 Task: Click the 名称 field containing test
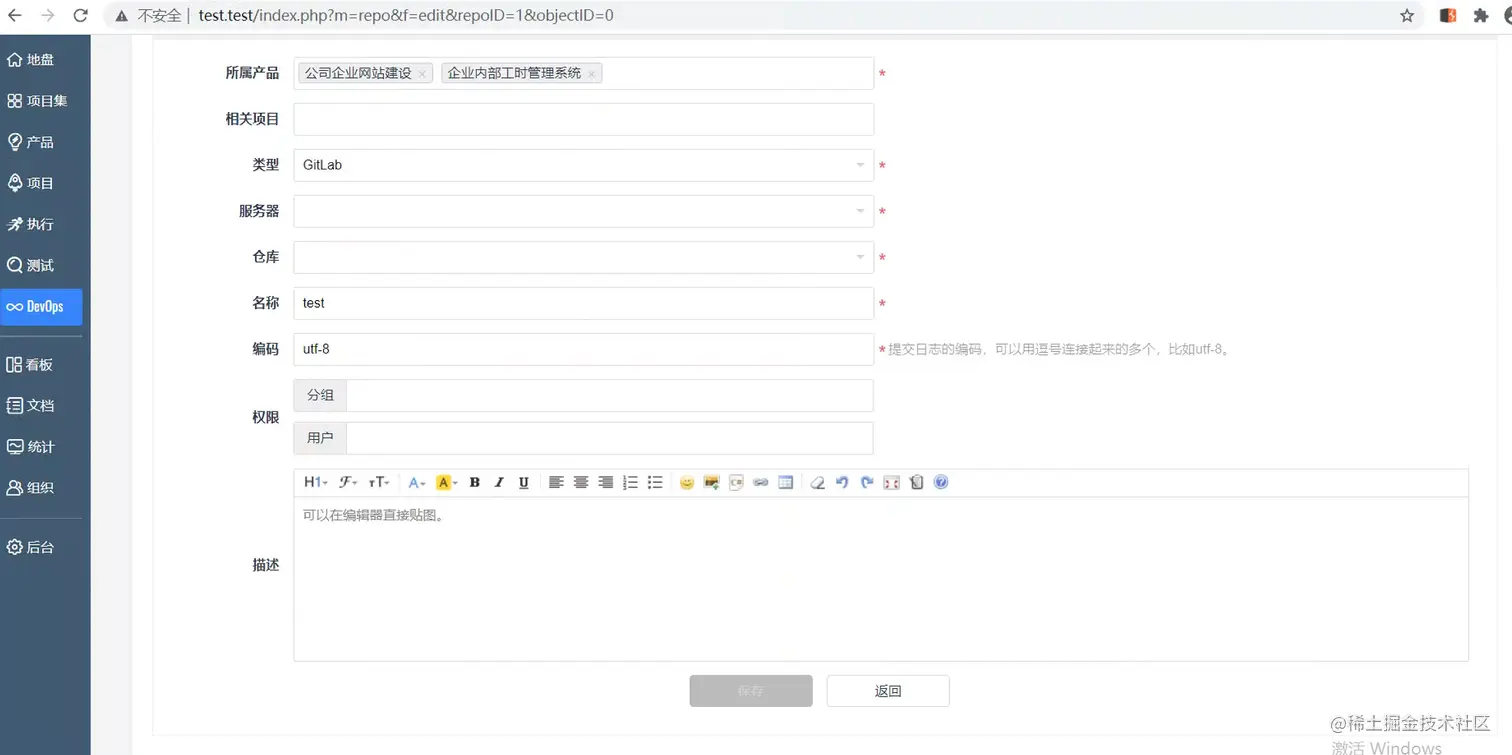(584, 303)
